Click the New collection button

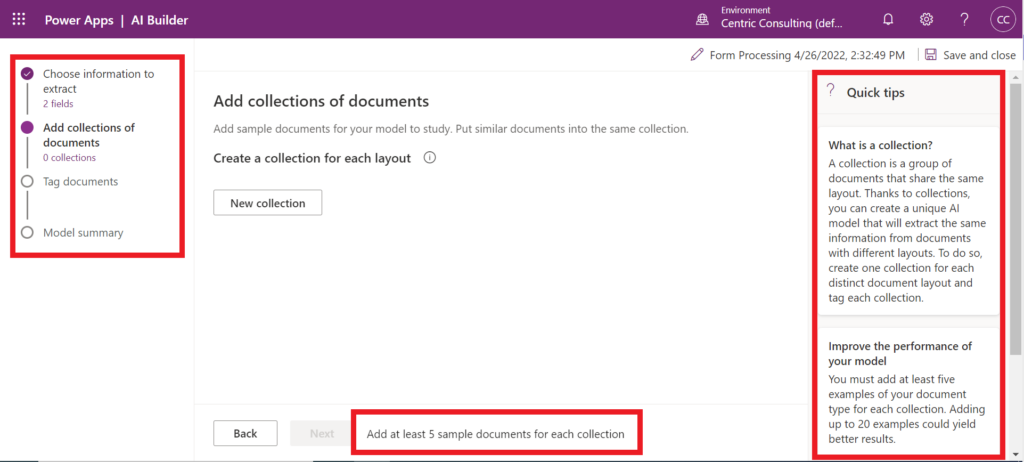click(x=267, y=203)
